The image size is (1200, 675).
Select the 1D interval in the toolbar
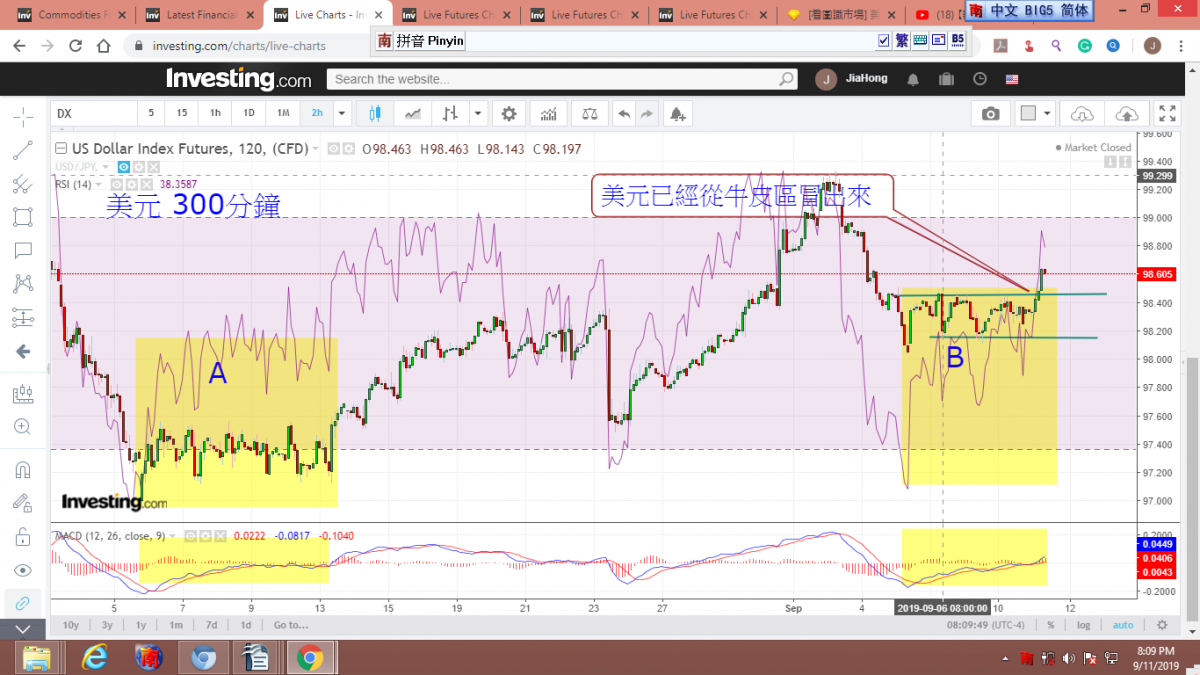[x=249, y=113]
